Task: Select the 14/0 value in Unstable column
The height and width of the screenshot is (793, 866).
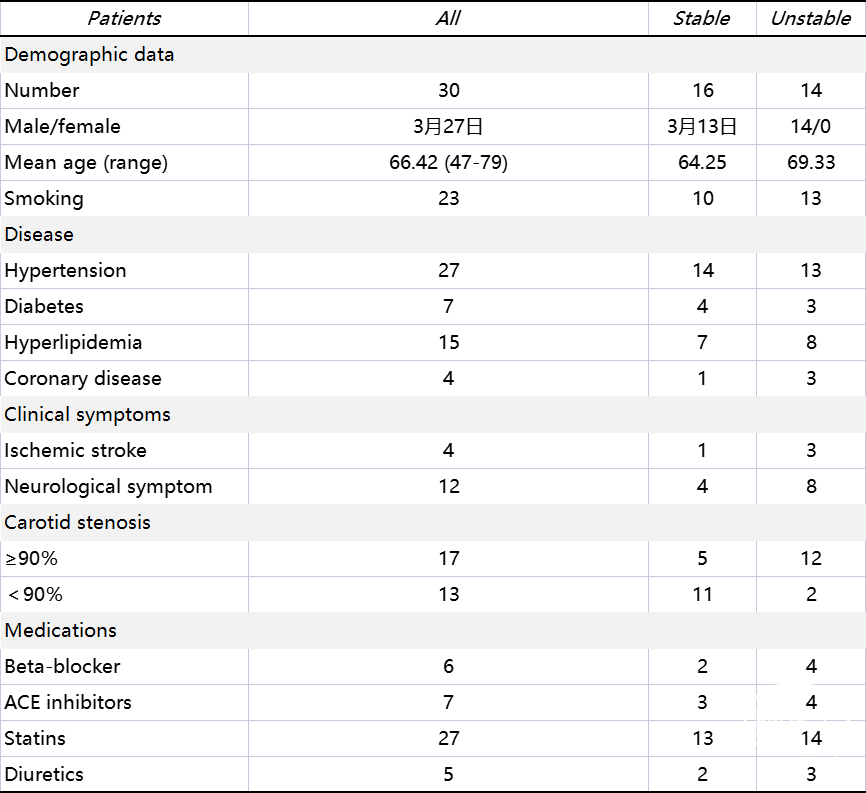Action: (810, 126)
